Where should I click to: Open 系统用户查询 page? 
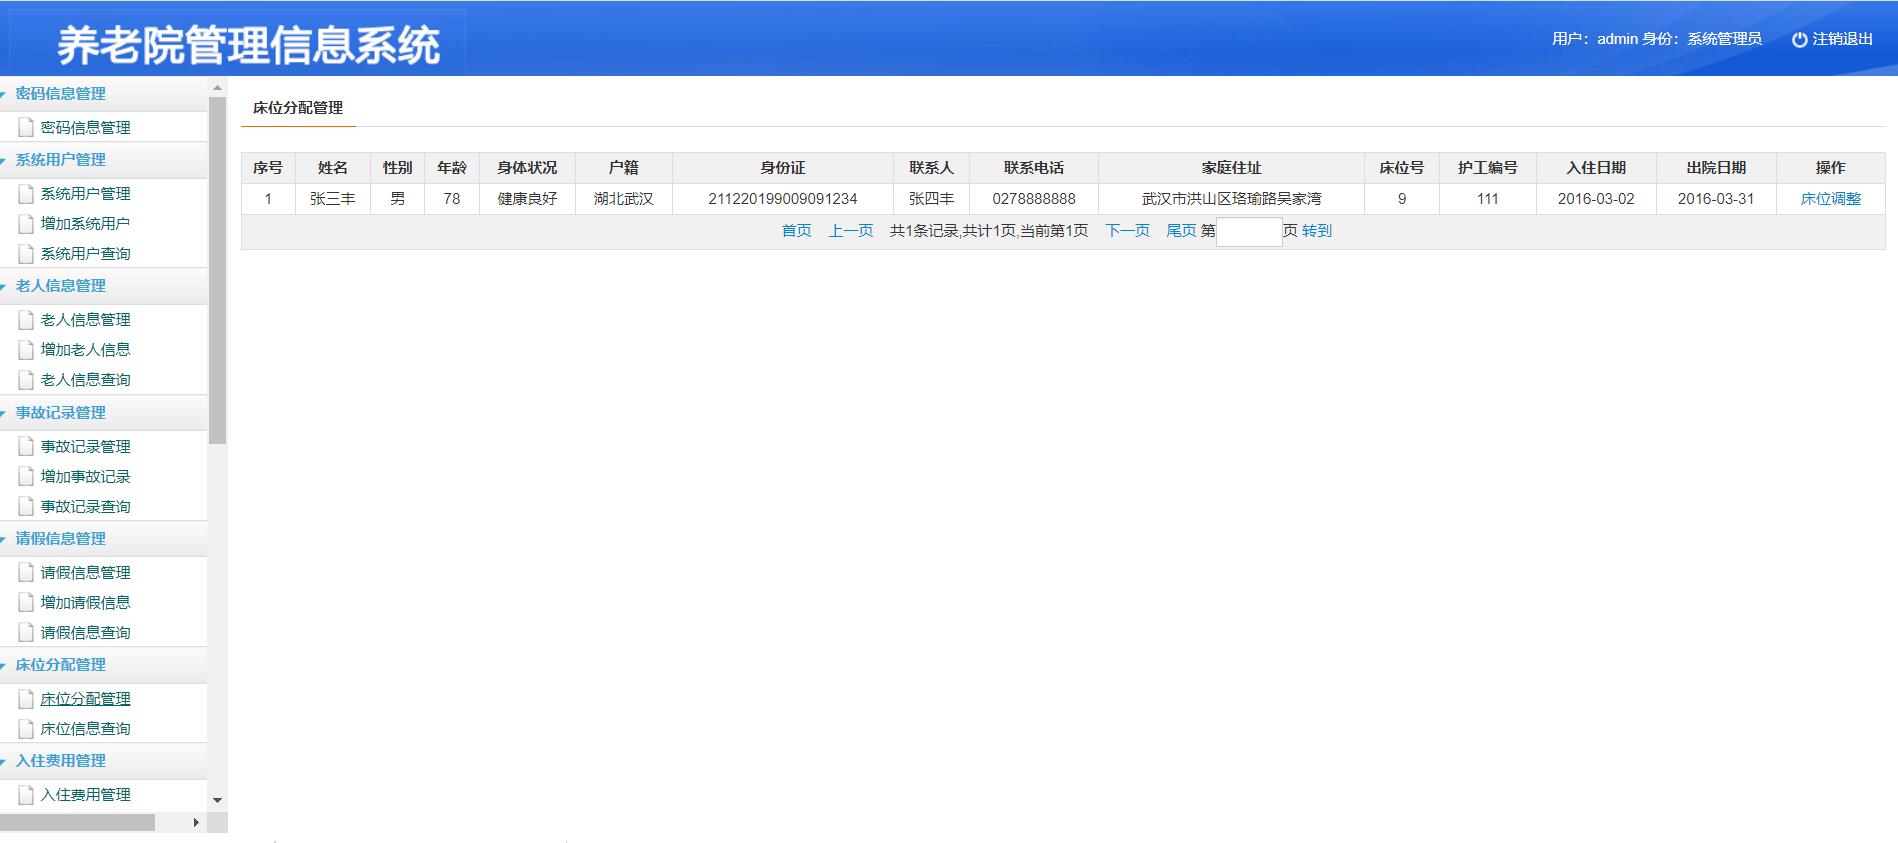point(85,253)
